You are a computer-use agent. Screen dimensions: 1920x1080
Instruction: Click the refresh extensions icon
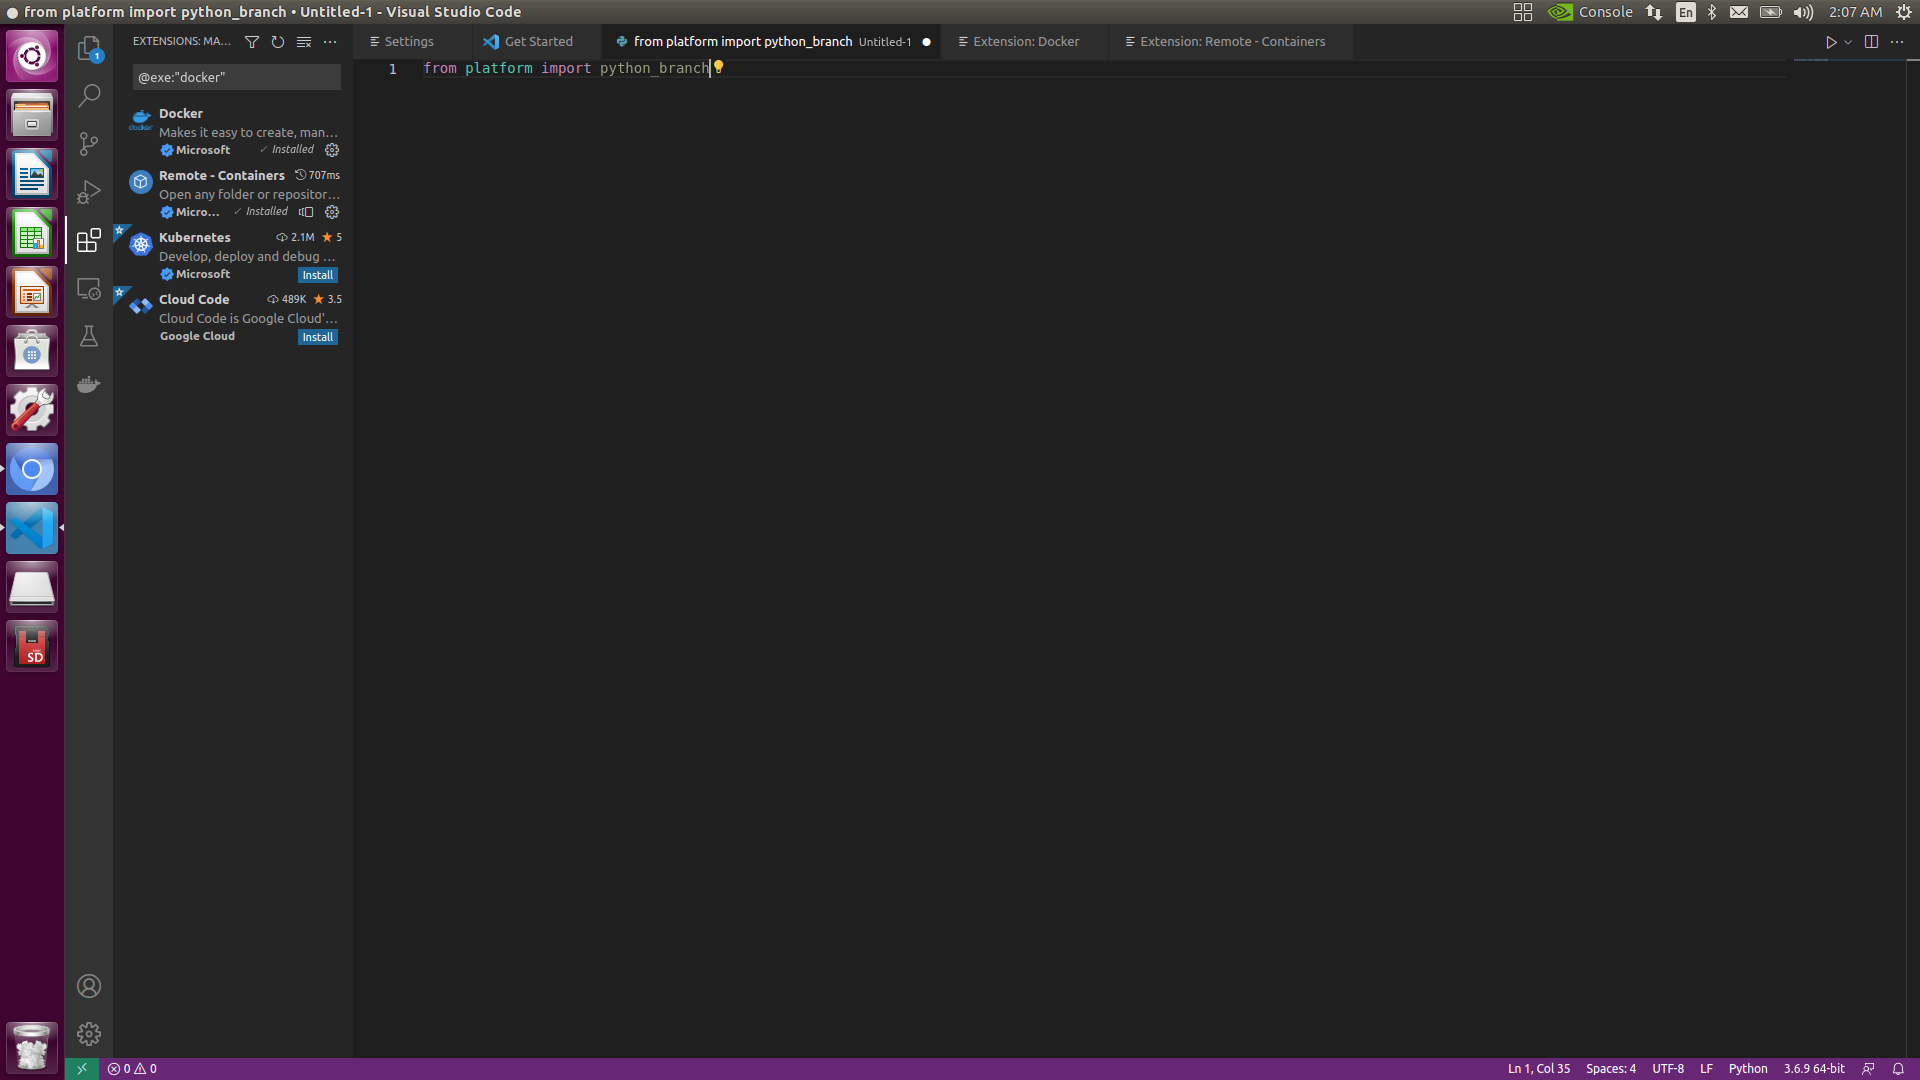[x=277, y=42]
